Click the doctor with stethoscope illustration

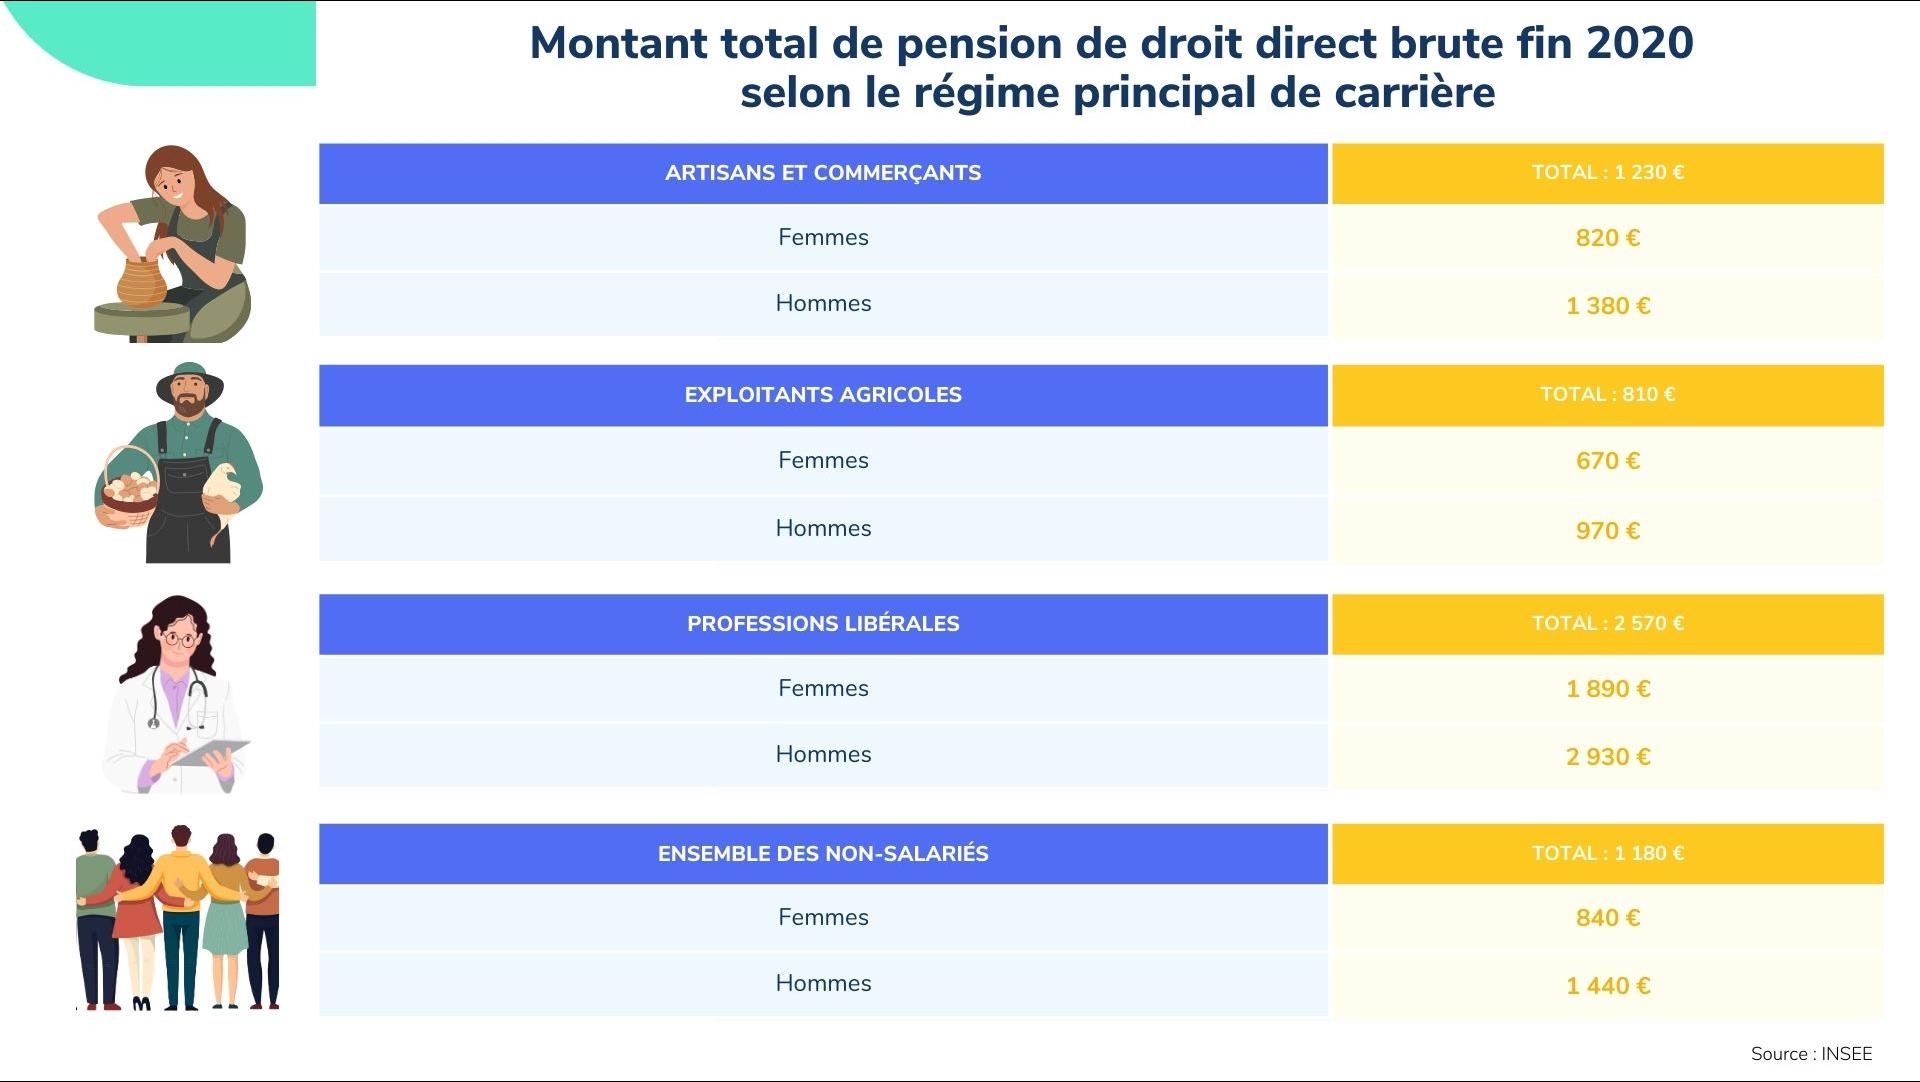point(177,695)
